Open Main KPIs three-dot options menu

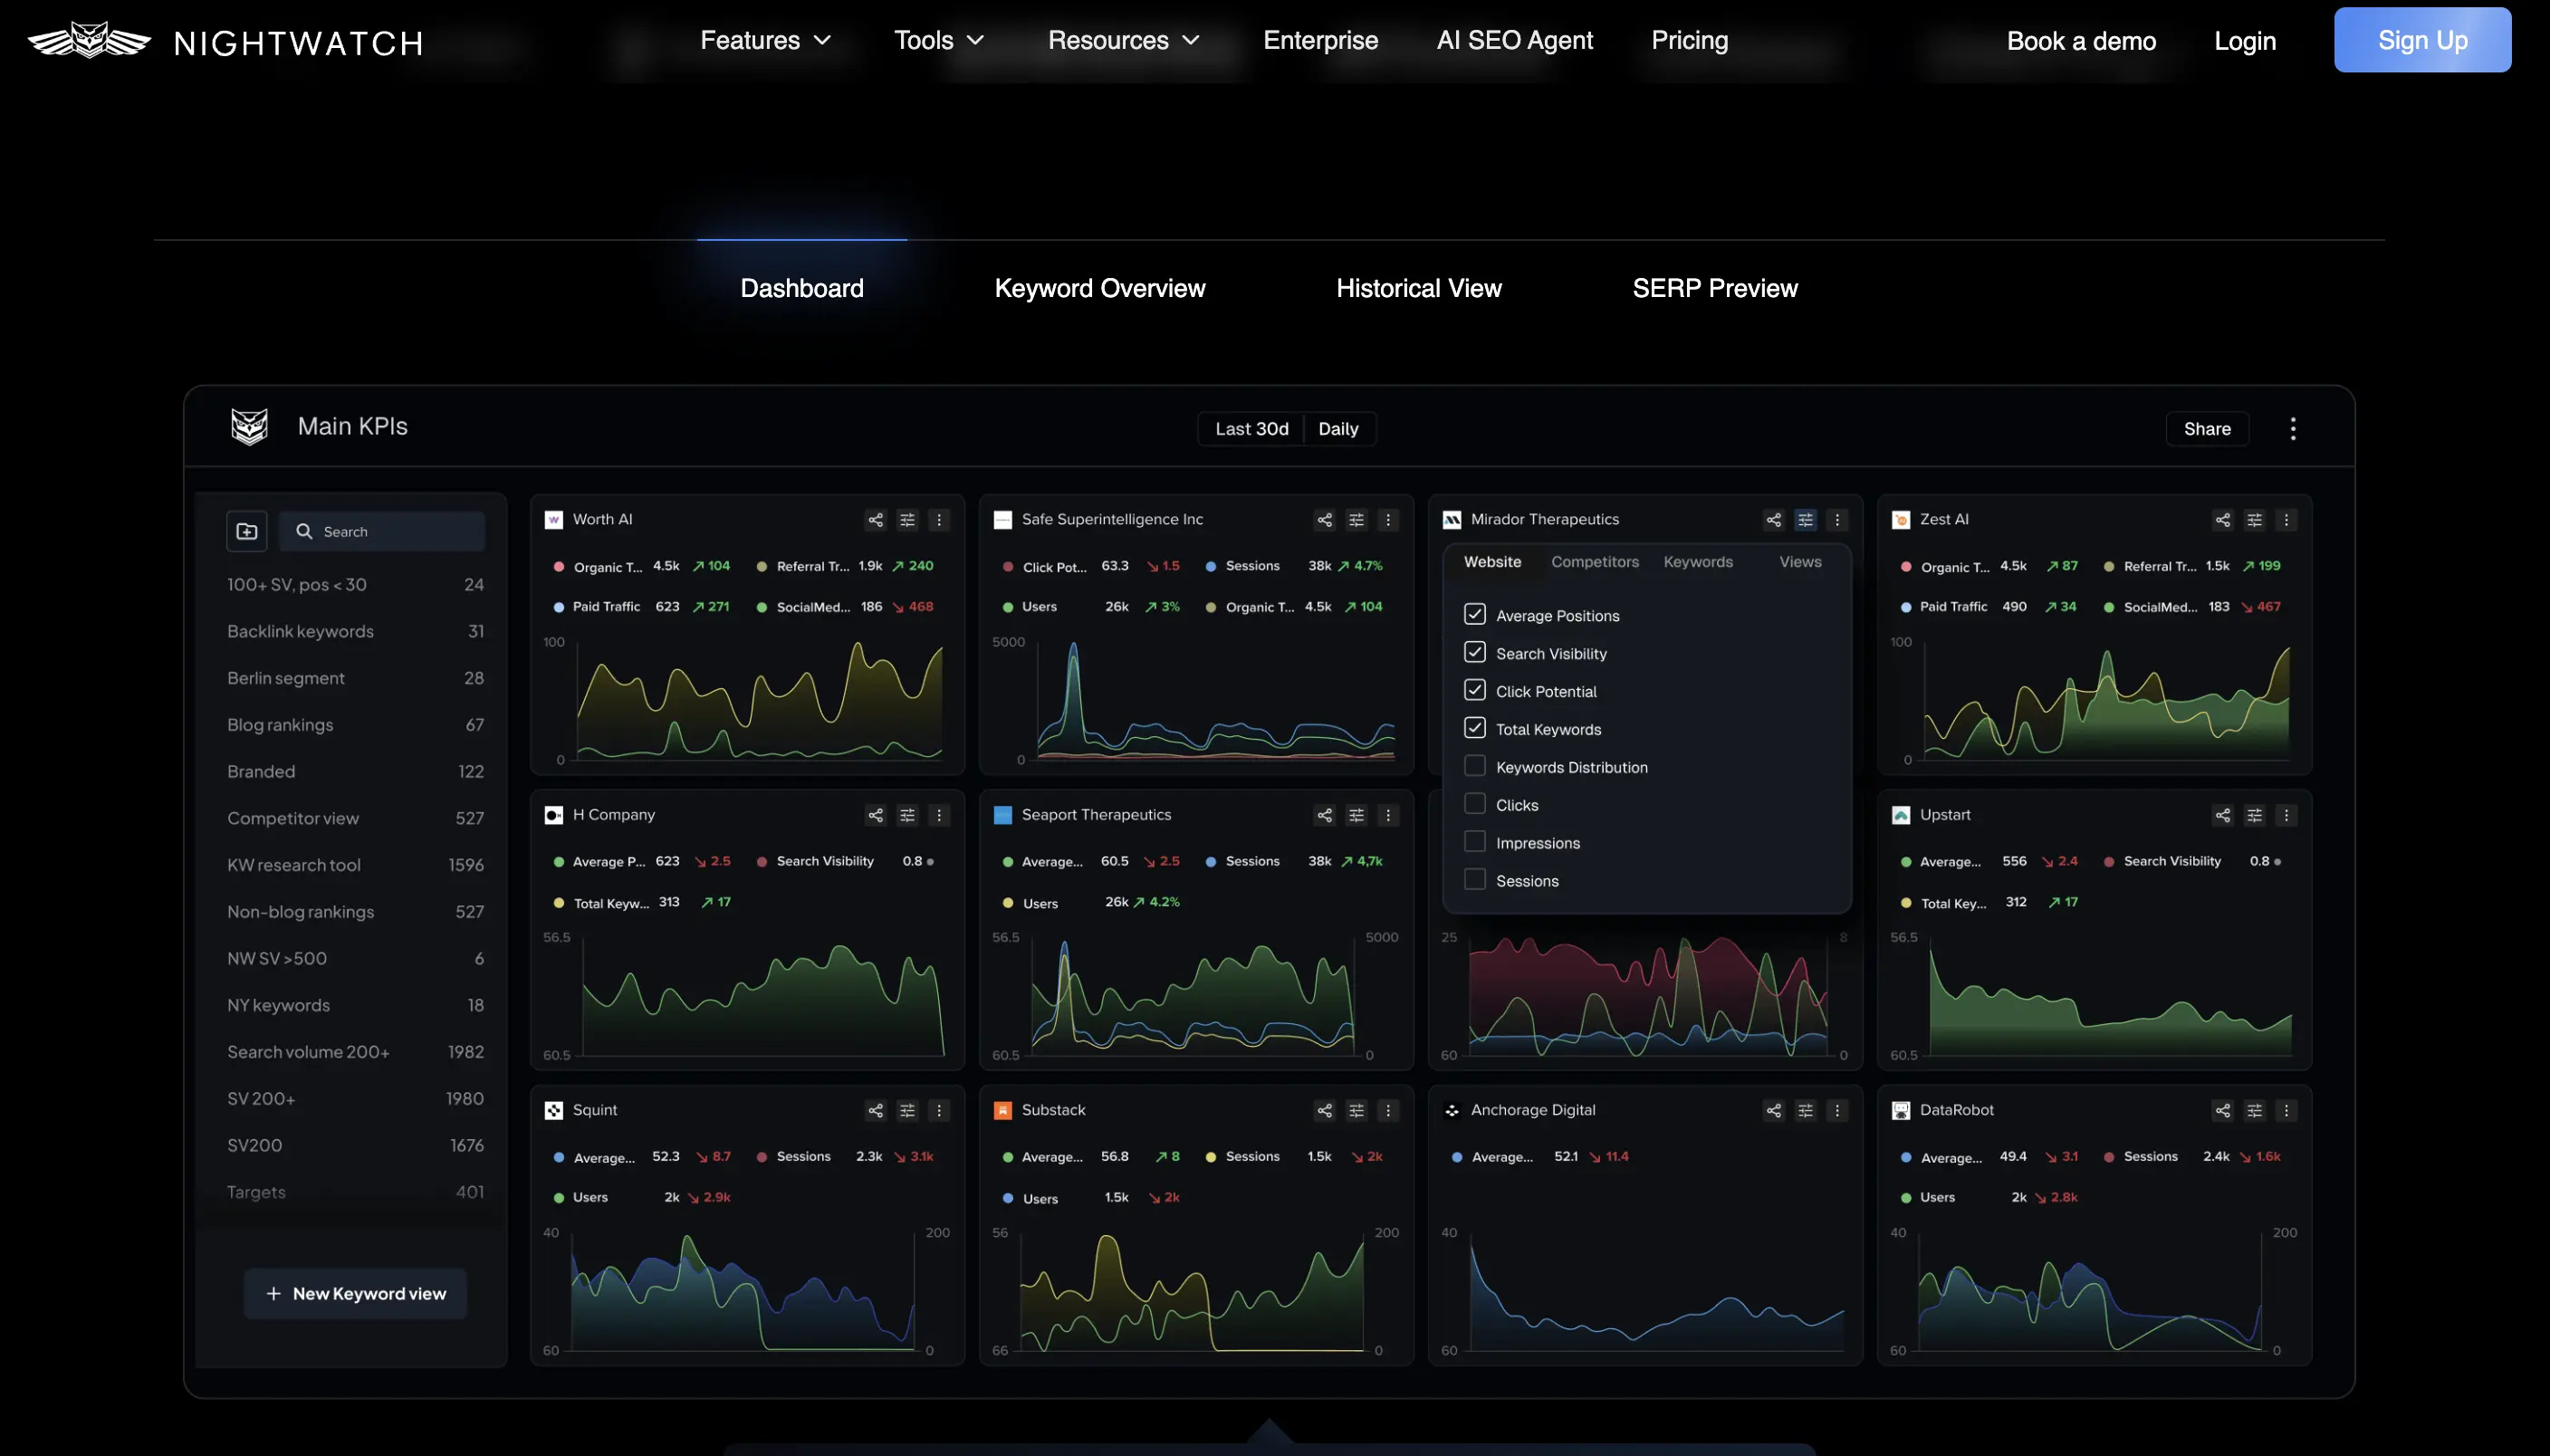pos(2293,429)
